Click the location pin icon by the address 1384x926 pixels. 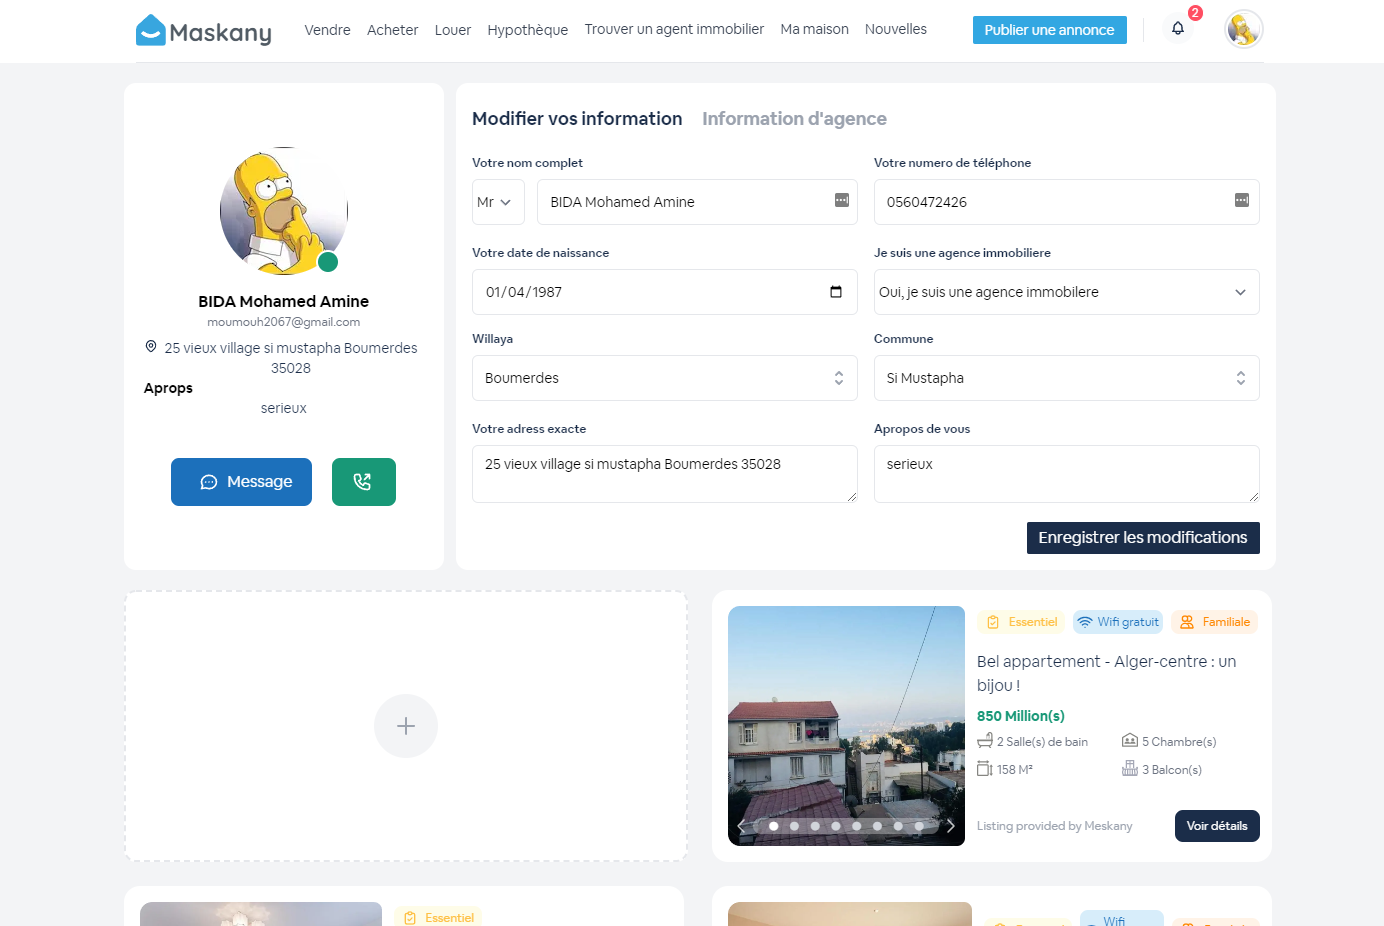coord(151,346)
